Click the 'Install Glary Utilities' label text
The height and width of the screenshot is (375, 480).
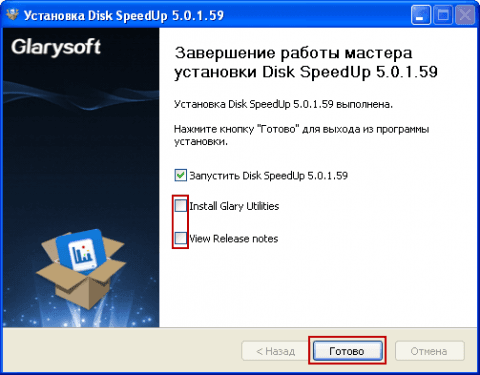coord(234,206)
